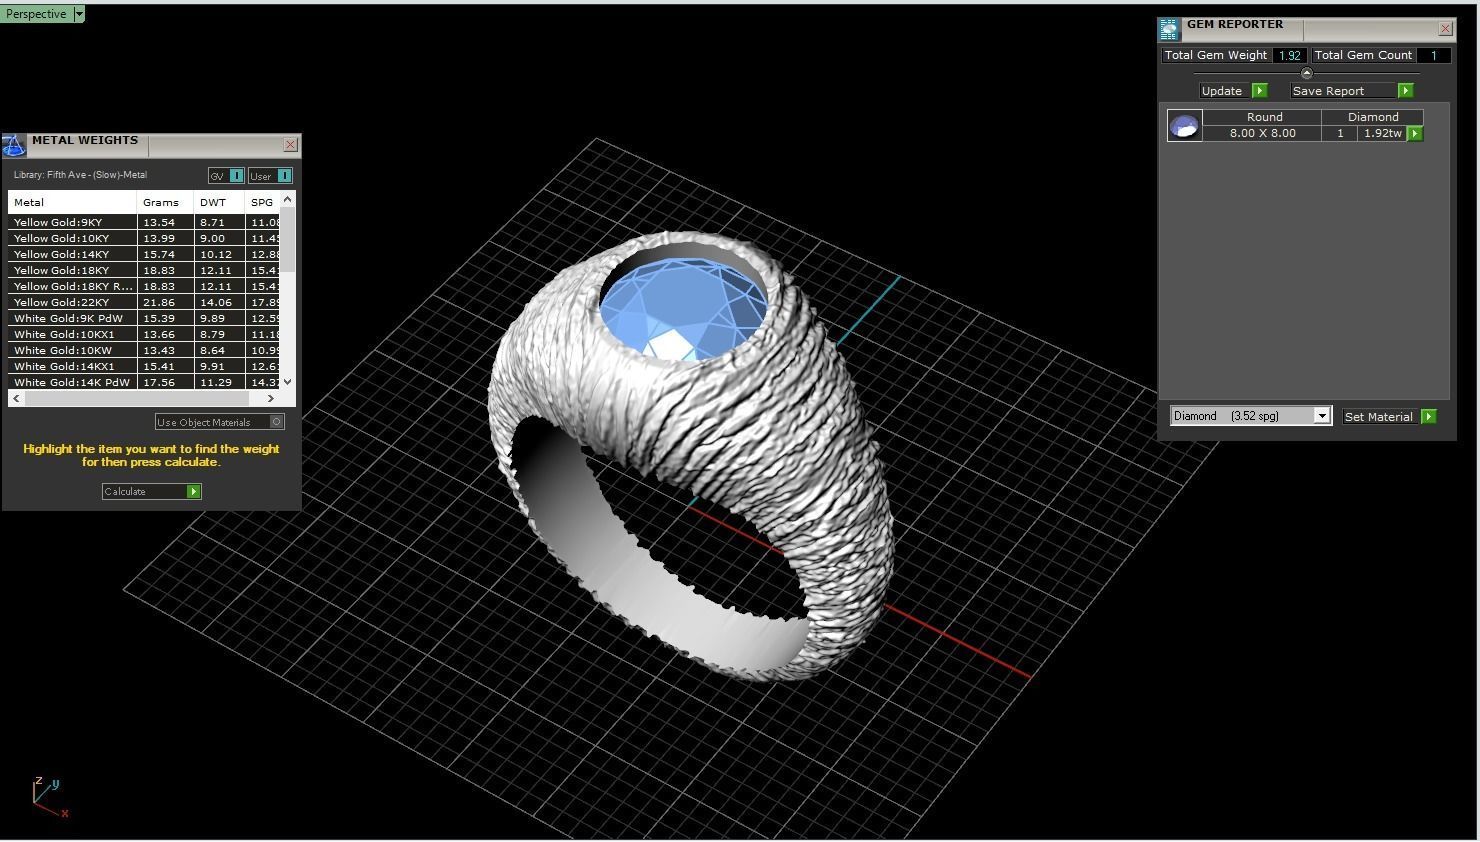Select the Yellow Gold:18KY row
Screen dimensions: 1480x842
pyautogui.click(x=144, y=270)
